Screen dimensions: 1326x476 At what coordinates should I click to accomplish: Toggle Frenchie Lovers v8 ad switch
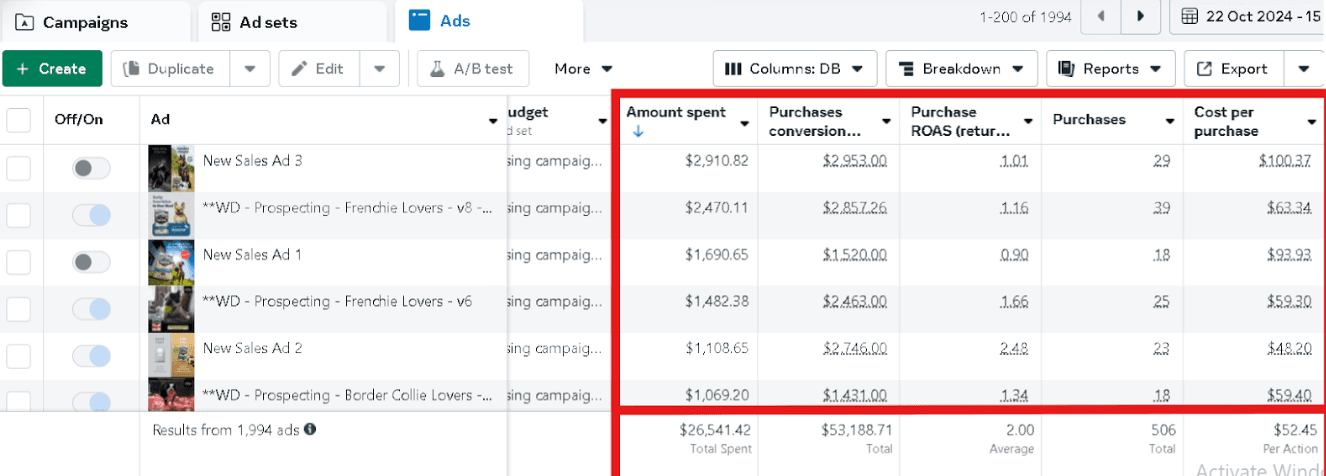[91, 215]
